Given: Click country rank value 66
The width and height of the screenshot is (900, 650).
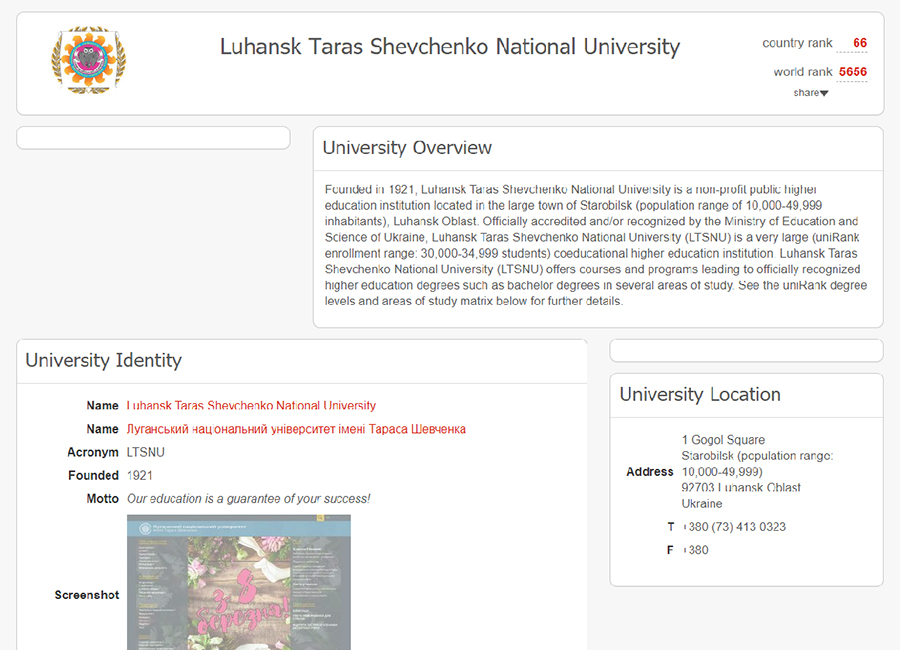Looking at the screenshot, I should tap(859, 43).
